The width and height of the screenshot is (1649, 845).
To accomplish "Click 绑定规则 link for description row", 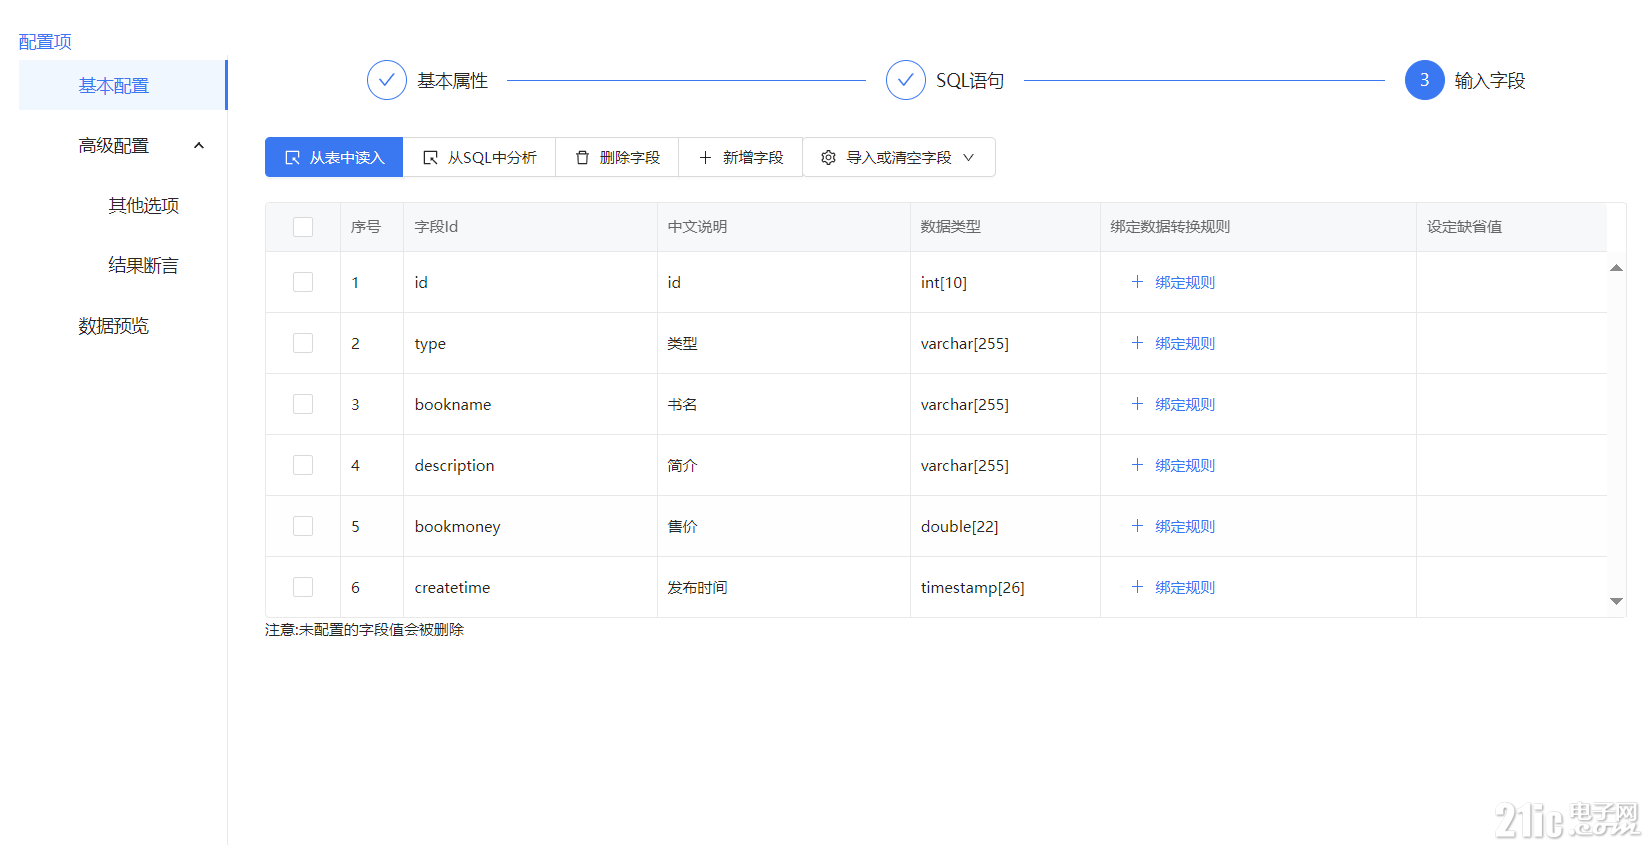I will pyautogui.click(x=1185, y=466).
